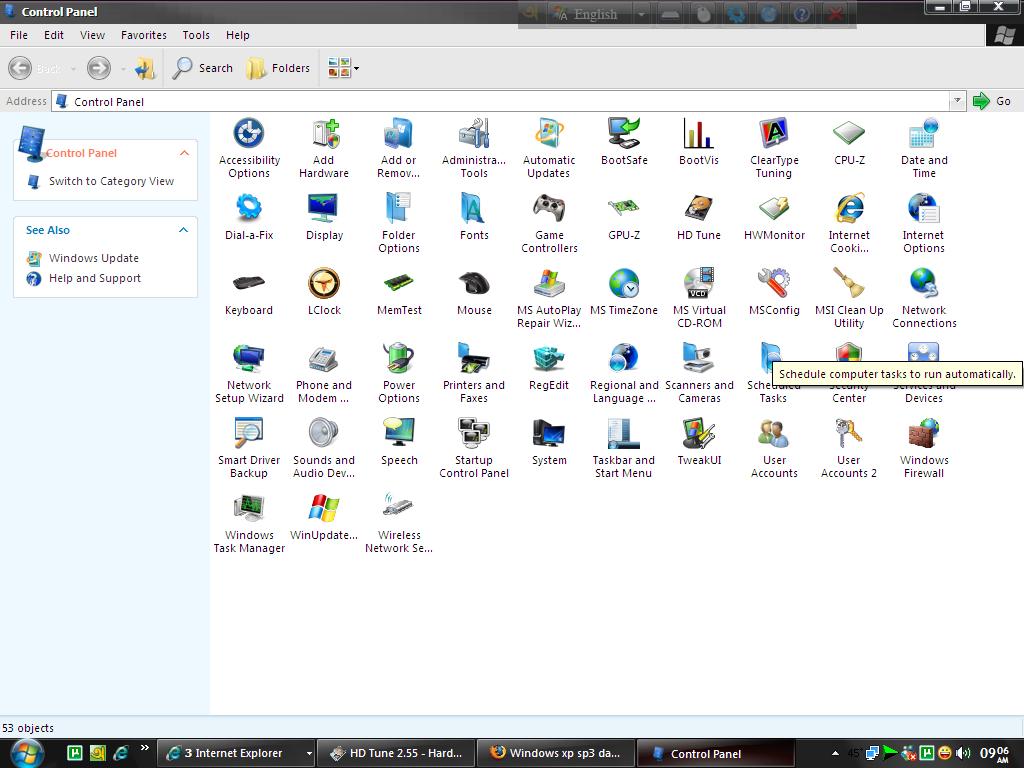This screenshot has height=768, width=1024.
Task: Open Smart Driver Backup icon
Action: click(249, 434)
